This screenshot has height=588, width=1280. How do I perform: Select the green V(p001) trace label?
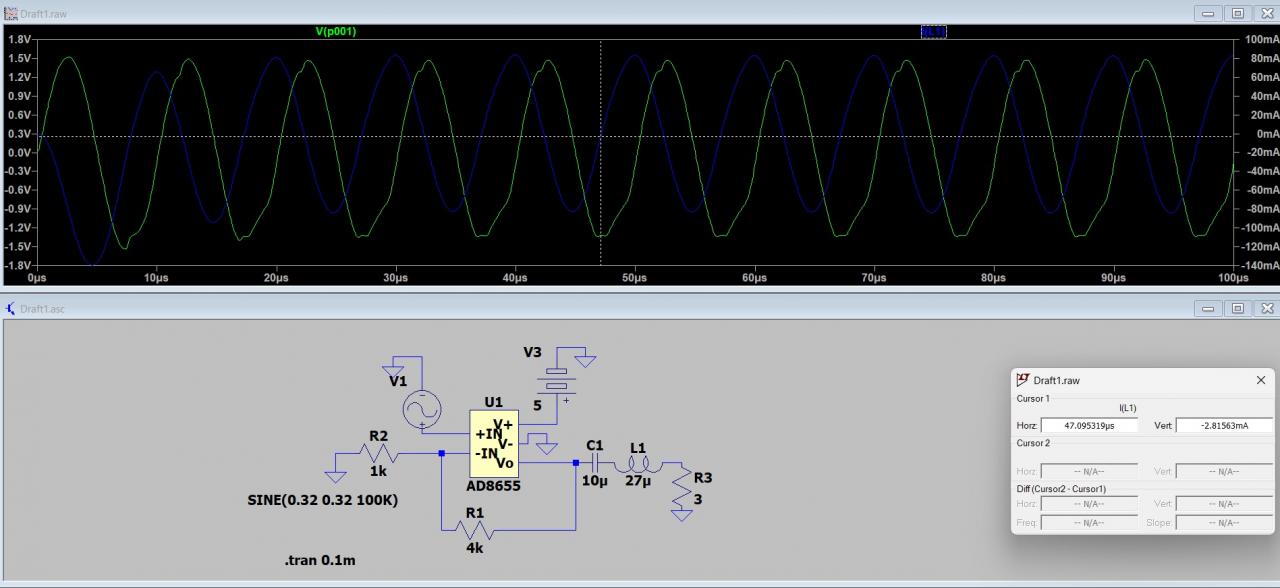click(336, 31)
